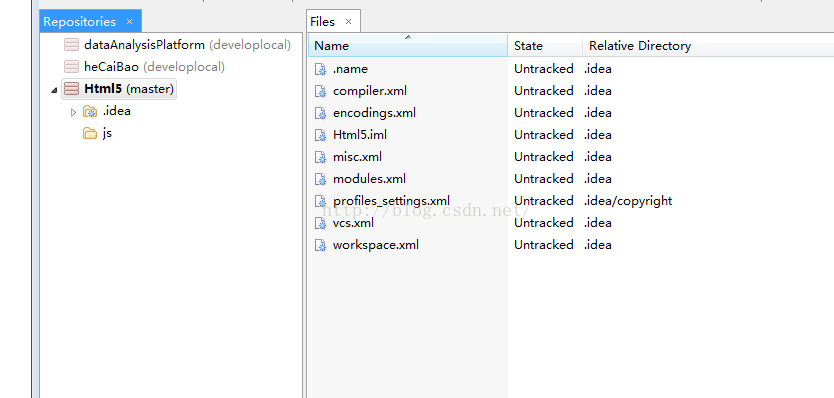The height and width of the screenshot is (398, 834).
Task: Select Html5 (master) repository
Action: click(x=129, y=89)
